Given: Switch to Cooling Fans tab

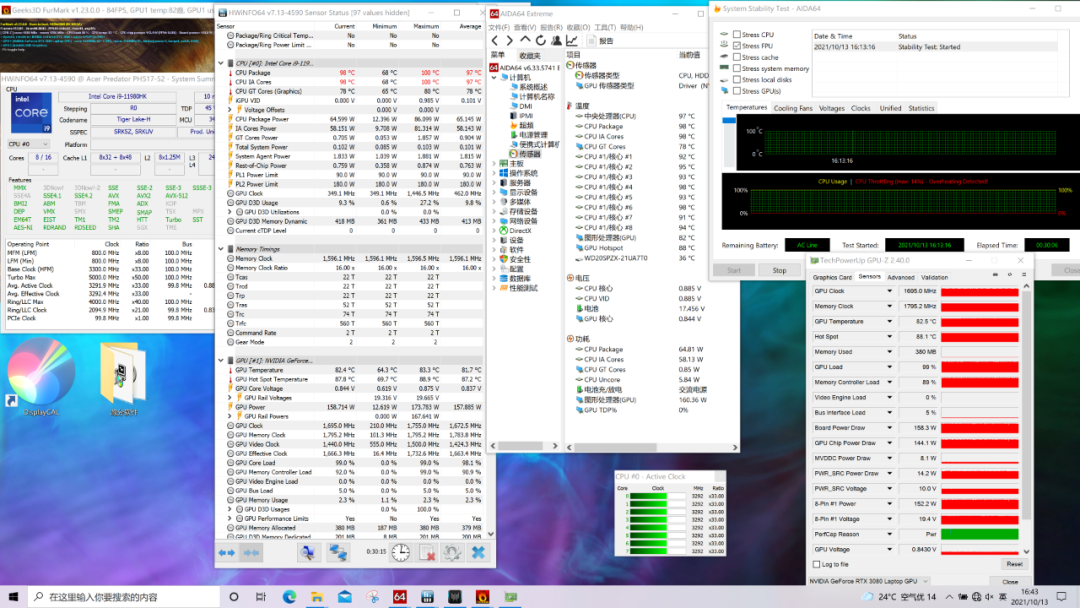Looking at the screenshot, I should coord(793,108).
